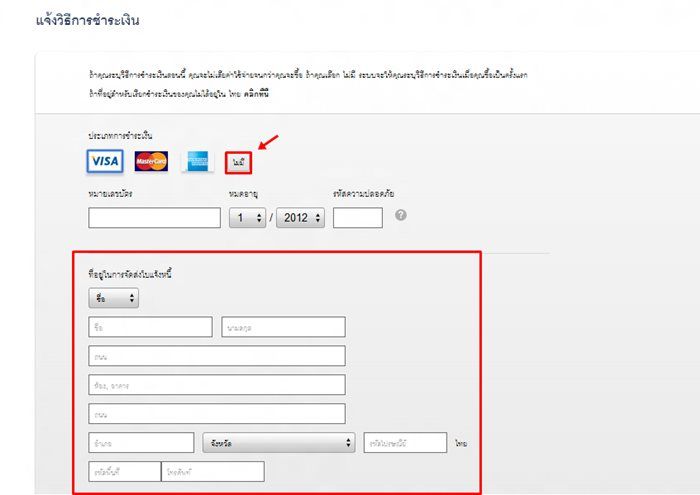Screen dimensions: 700x495
Task: Click the postal code field
Action: (405, 443)
